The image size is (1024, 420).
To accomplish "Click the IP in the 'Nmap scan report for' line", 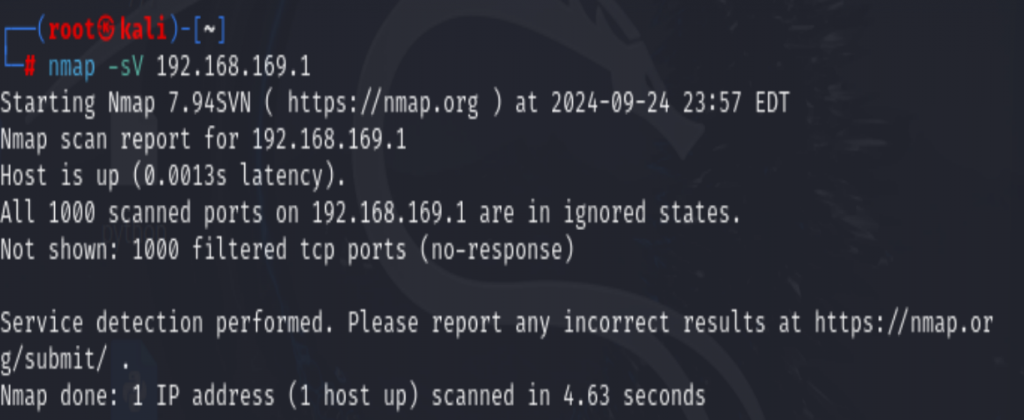I will point(329,140).
